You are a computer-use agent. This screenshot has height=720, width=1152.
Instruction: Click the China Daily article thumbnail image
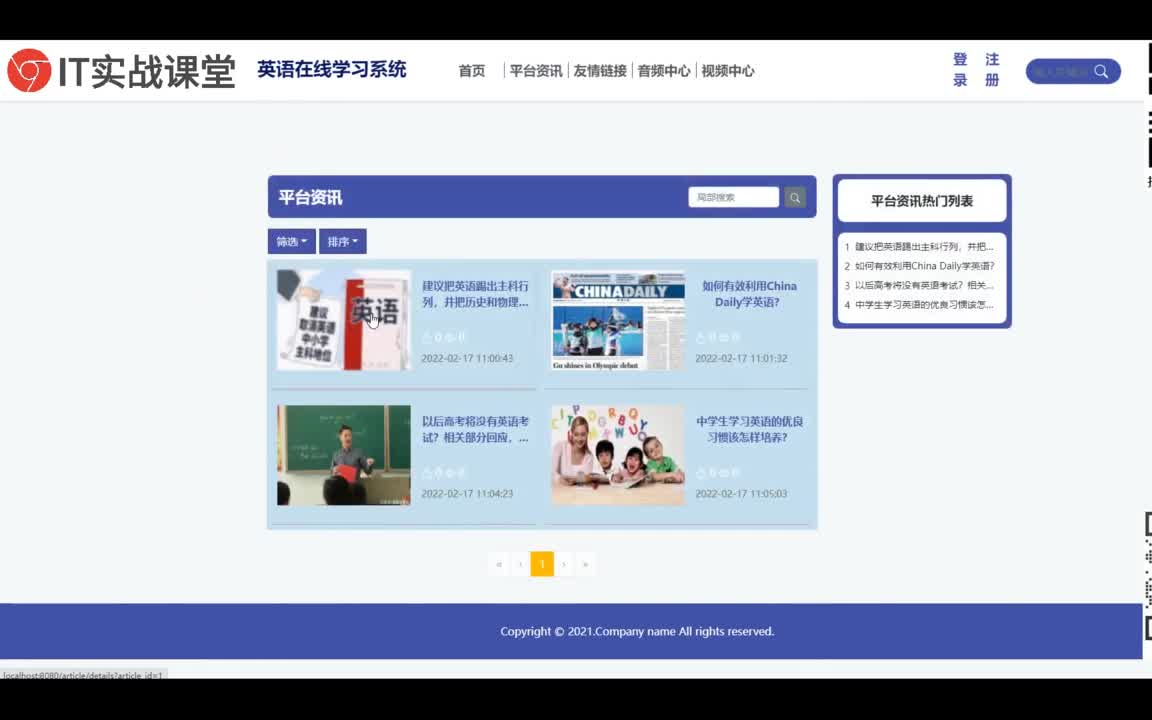617,318
